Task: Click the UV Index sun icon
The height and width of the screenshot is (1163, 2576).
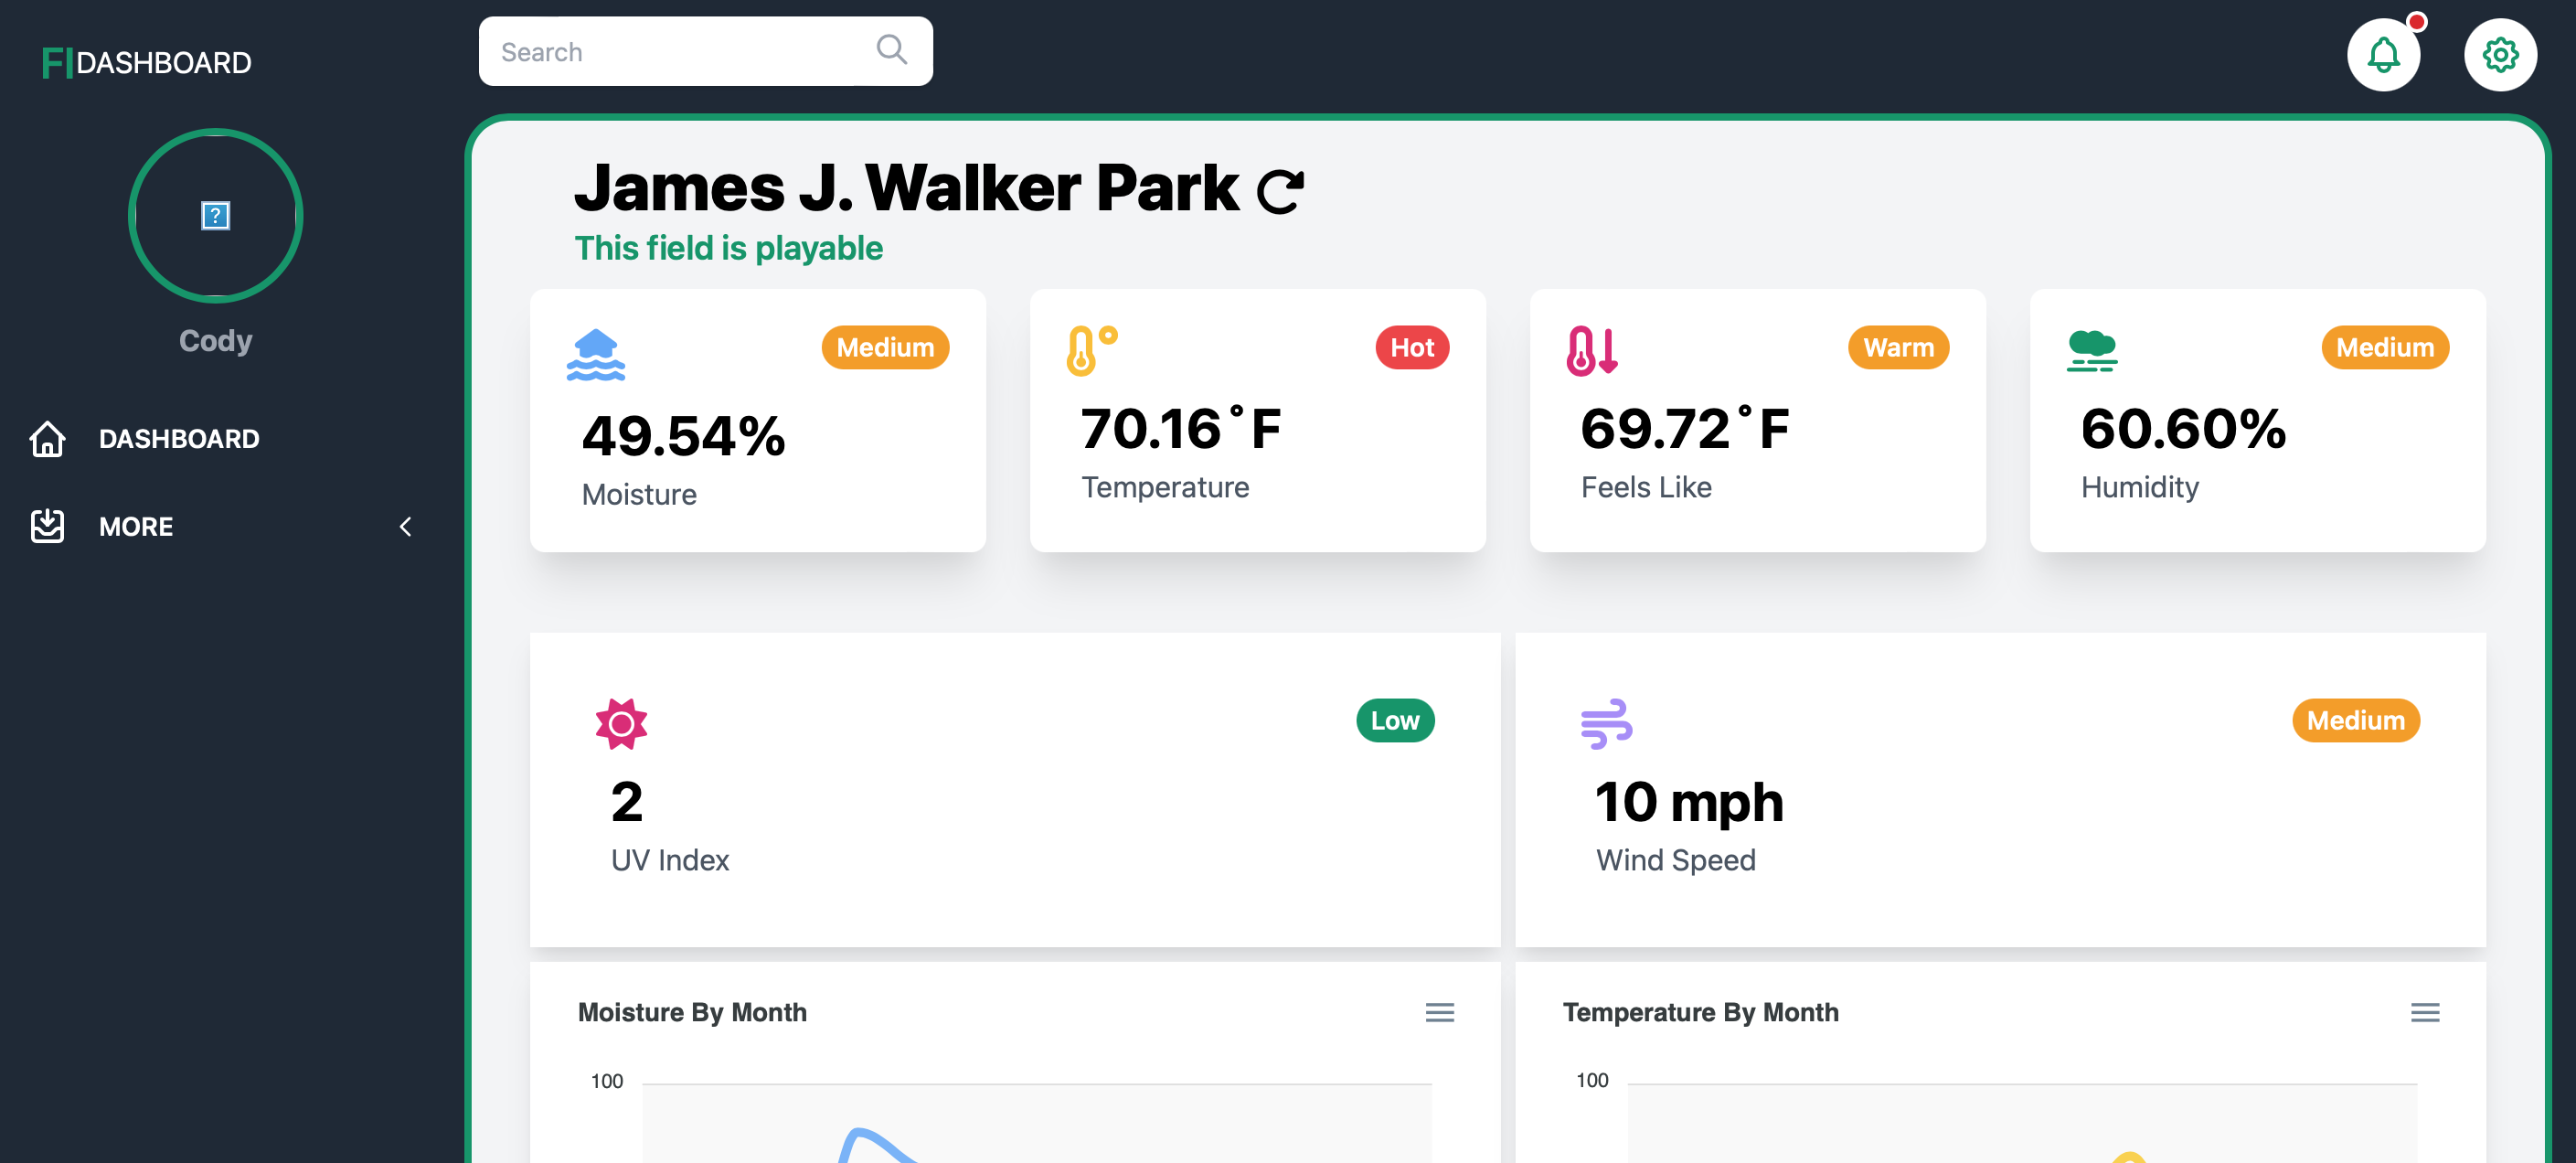Action: (x=621, y=723)
